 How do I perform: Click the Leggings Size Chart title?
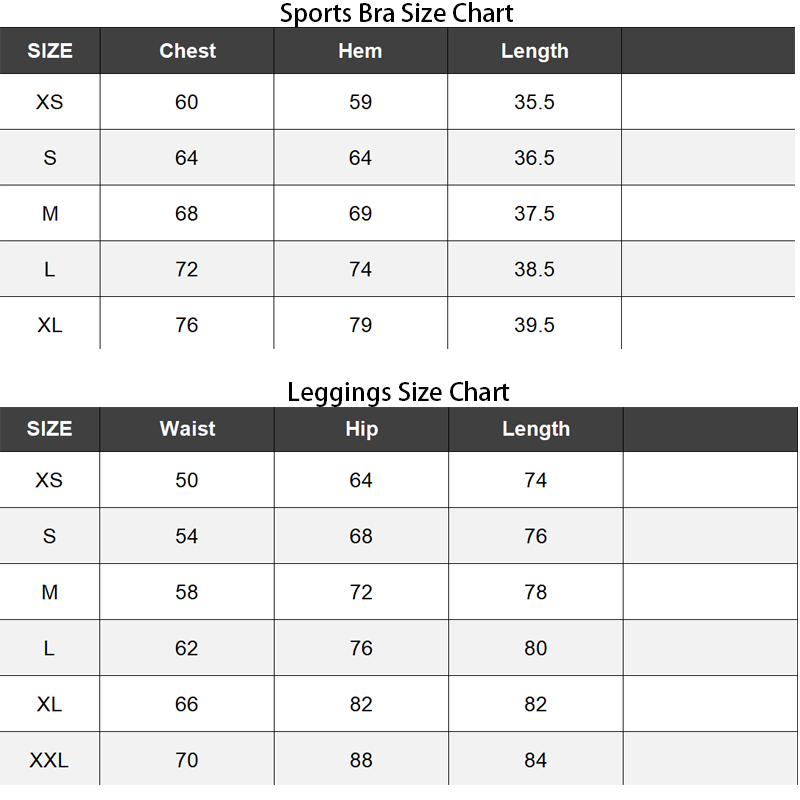[x=398, y=392]
